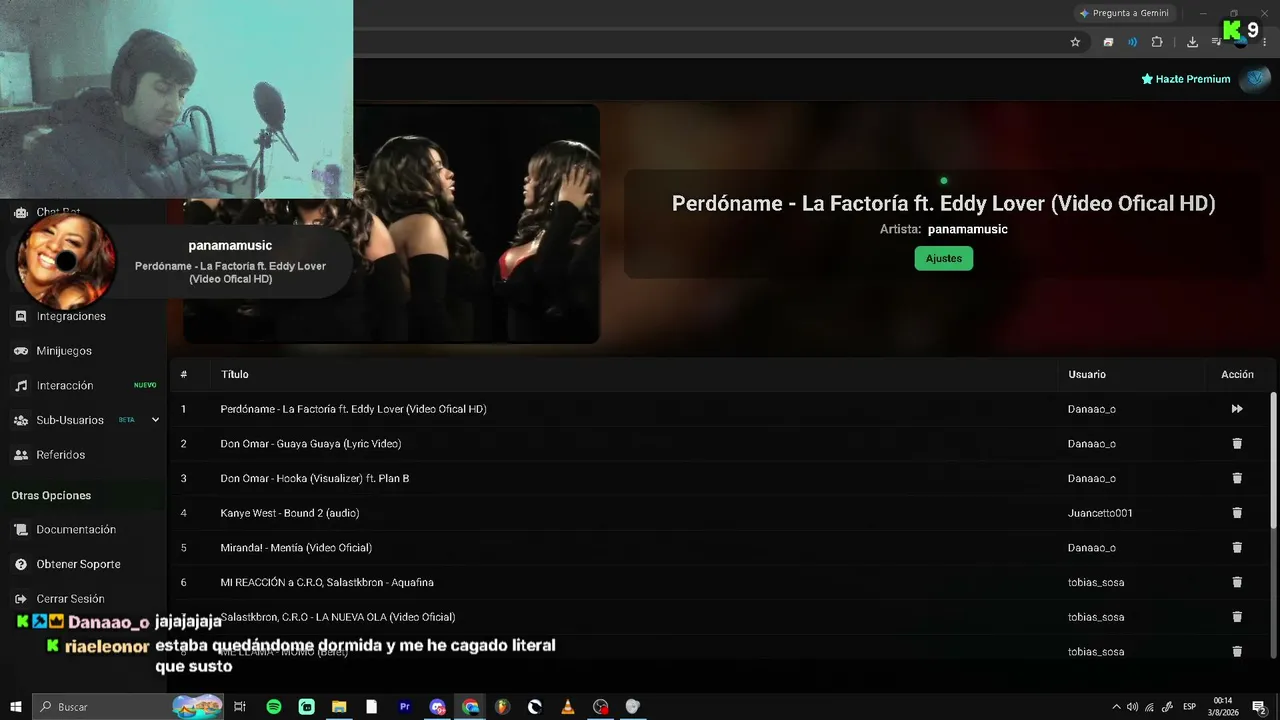Viewport: 1280px width, 720px height.
Task: Open Premiere Pro from the taskbar
Action: pyautogui.click(x=405, y=707)
